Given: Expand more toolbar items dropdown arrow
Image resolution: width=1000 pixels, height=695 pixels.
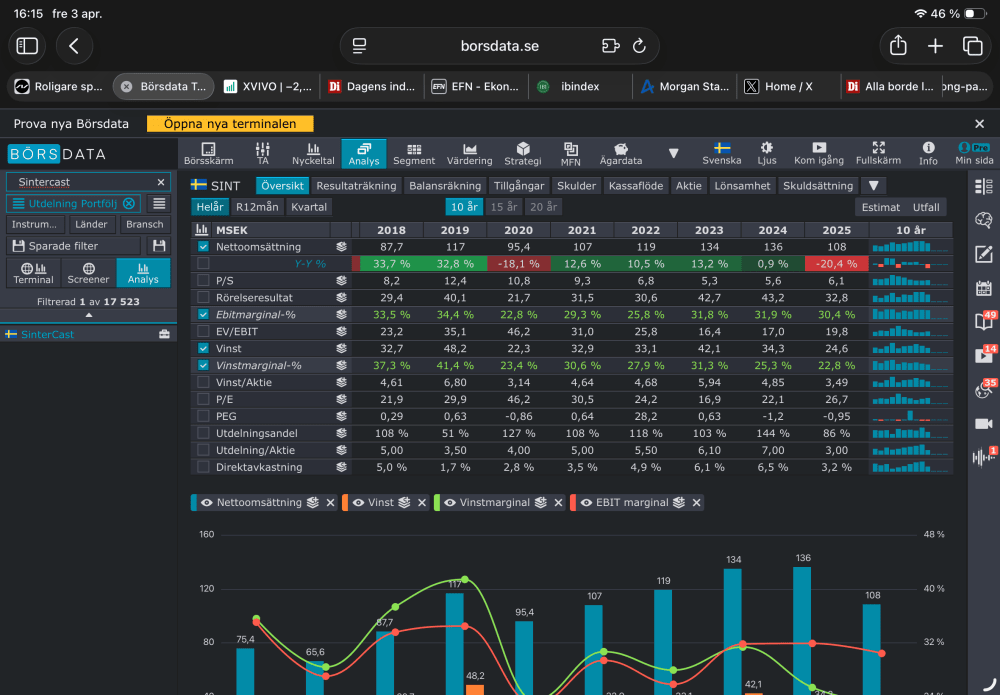Looking at the screenshot, I should coord(673,154).
